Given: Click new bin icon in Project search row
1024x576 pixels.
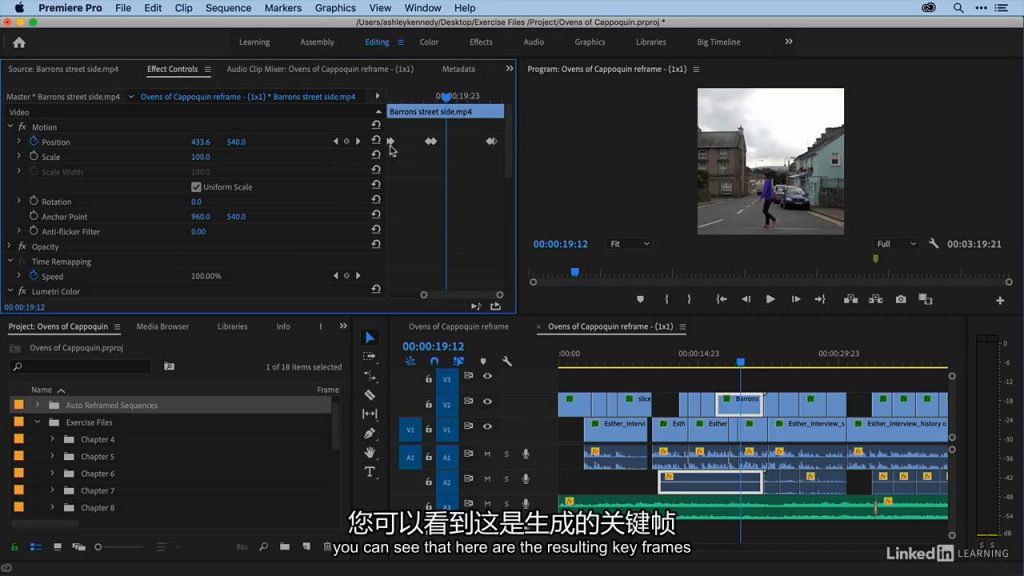Looking at the screenshot, I should pos(169,366).
